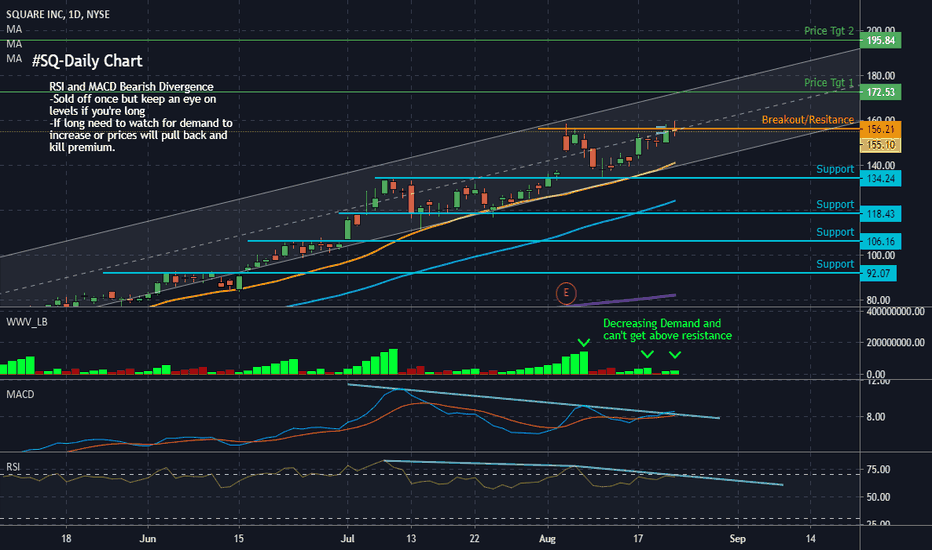
Task: Click the 8.00 value on the MACD scale
Action: 876,417
